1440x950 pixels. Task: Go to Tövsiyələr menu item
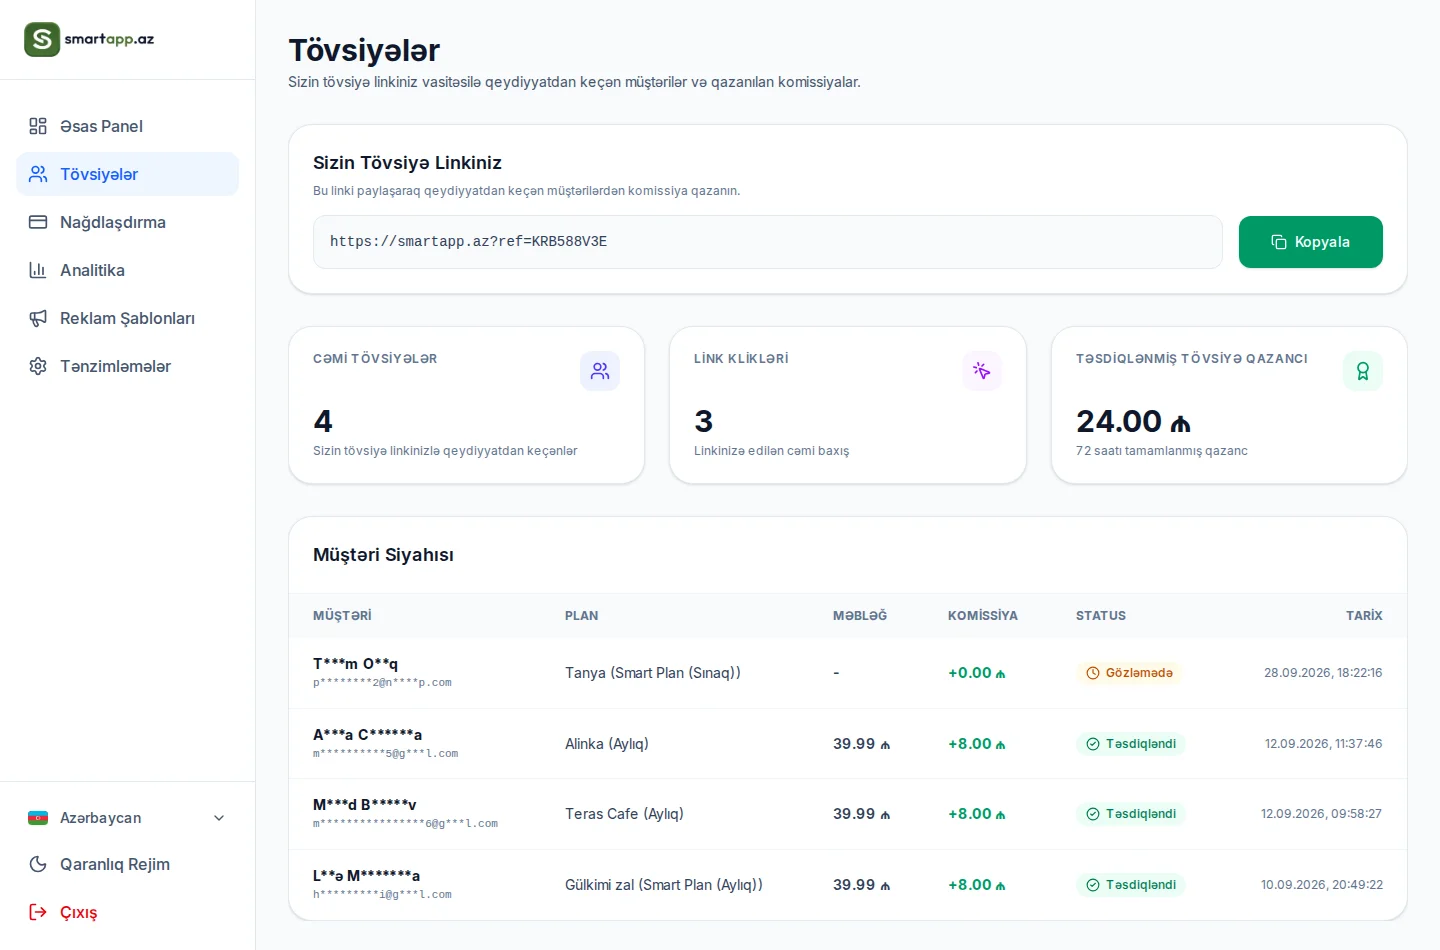[128, 174]
